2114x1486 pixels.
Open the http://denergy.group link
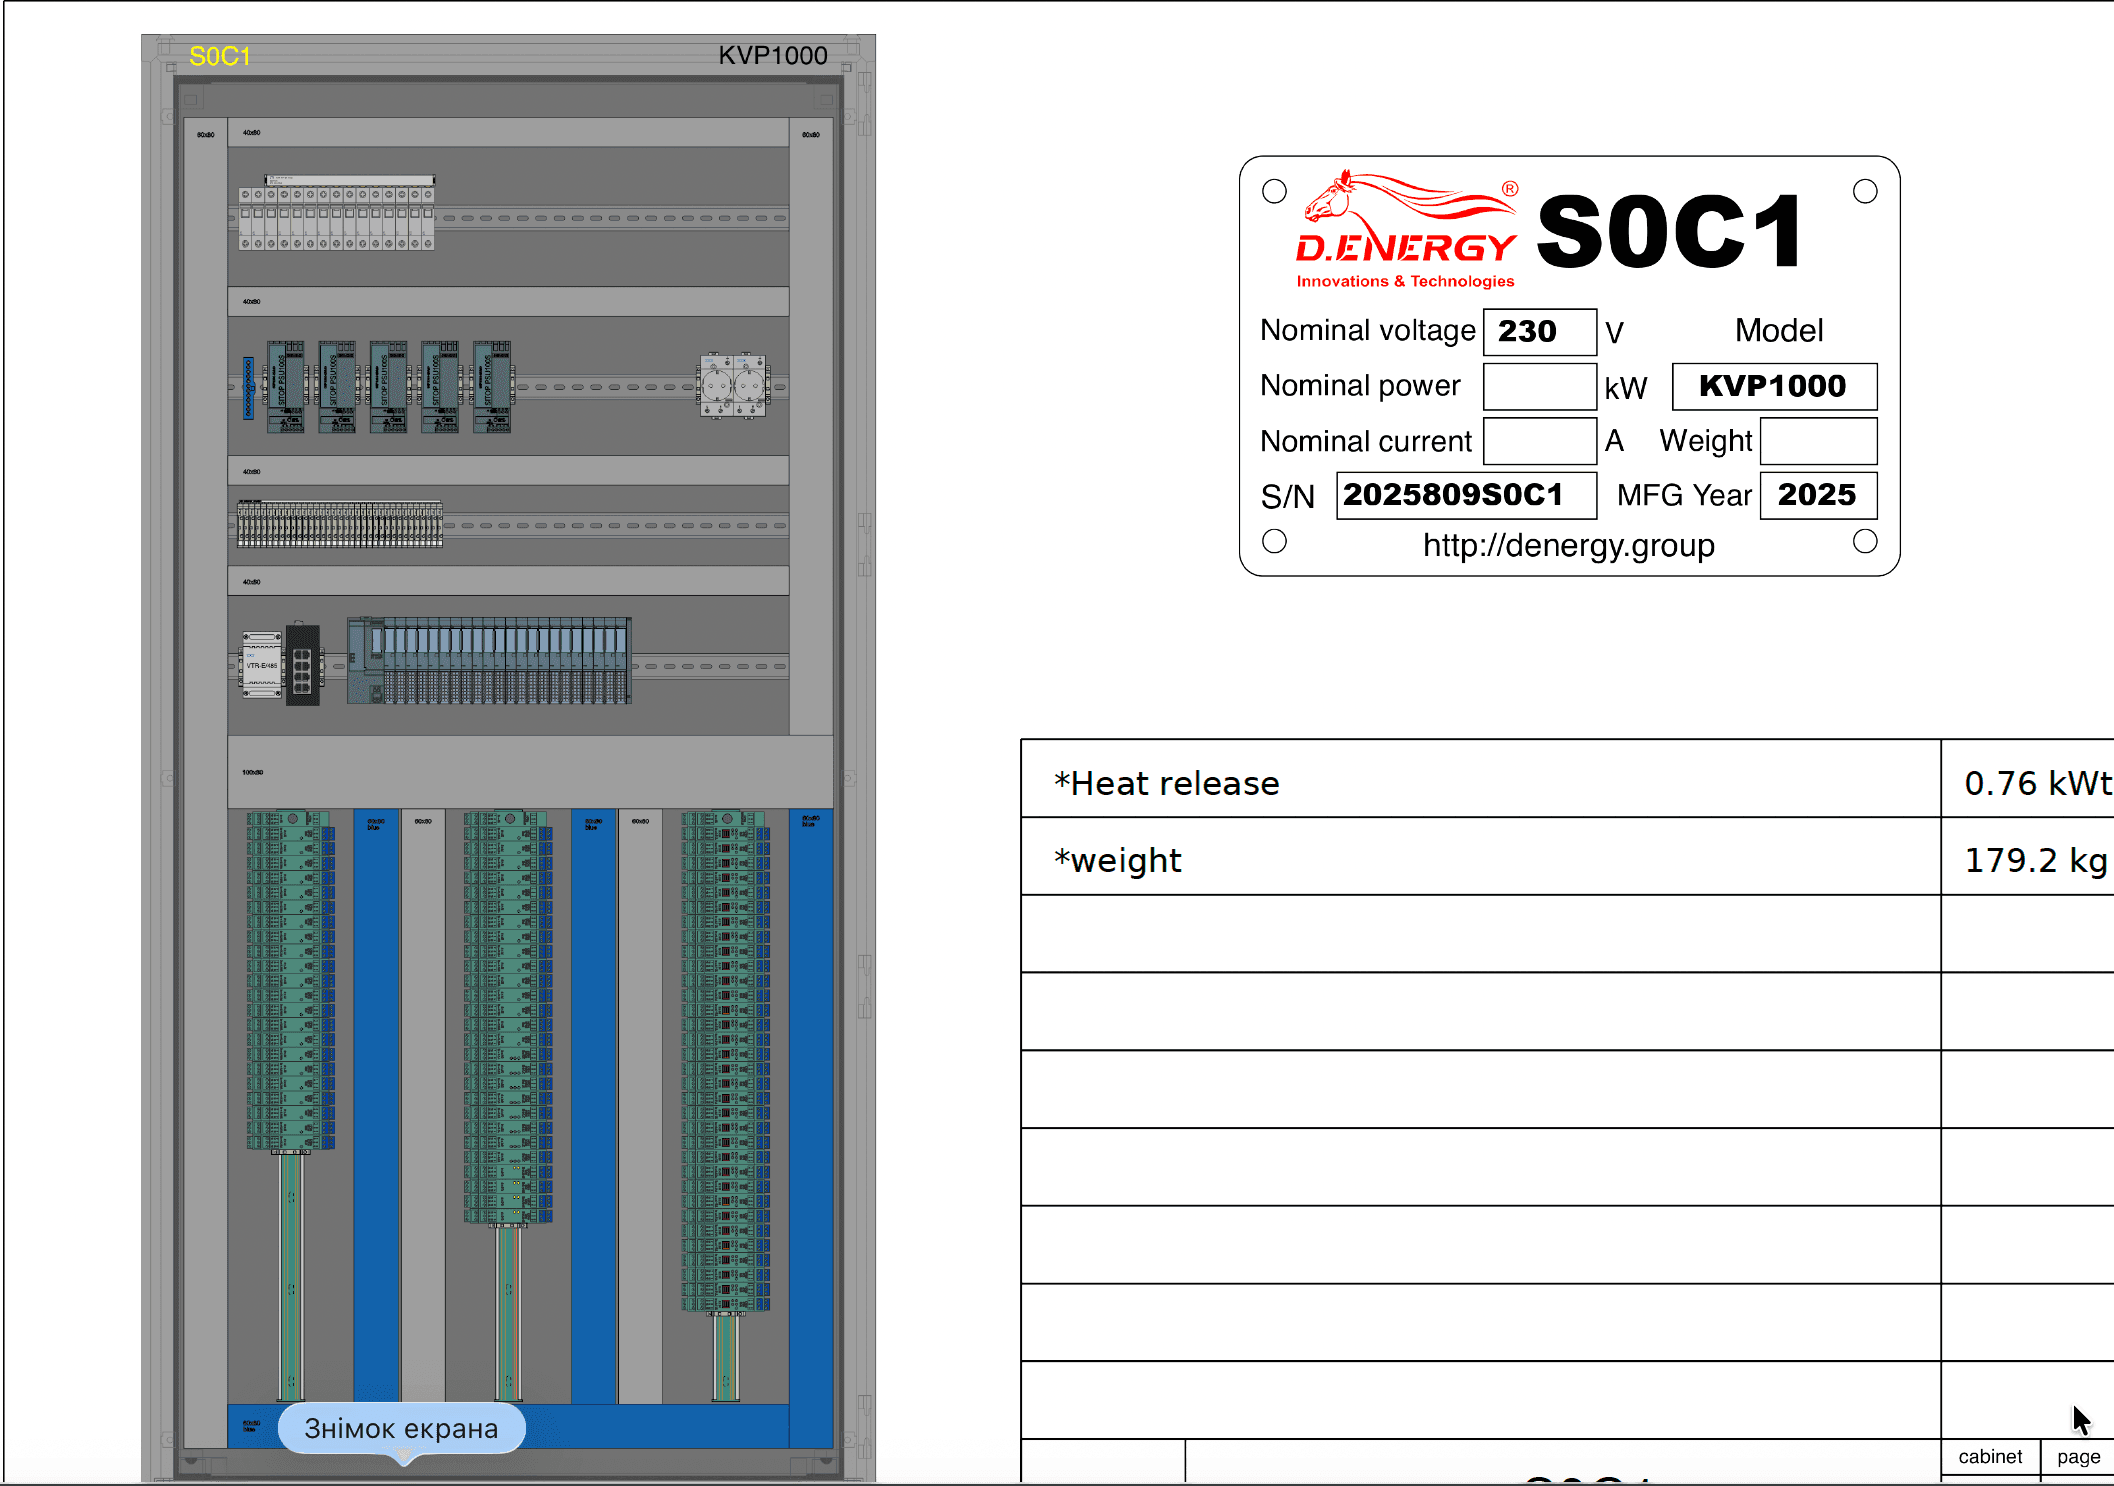[x=1569, y=545]
